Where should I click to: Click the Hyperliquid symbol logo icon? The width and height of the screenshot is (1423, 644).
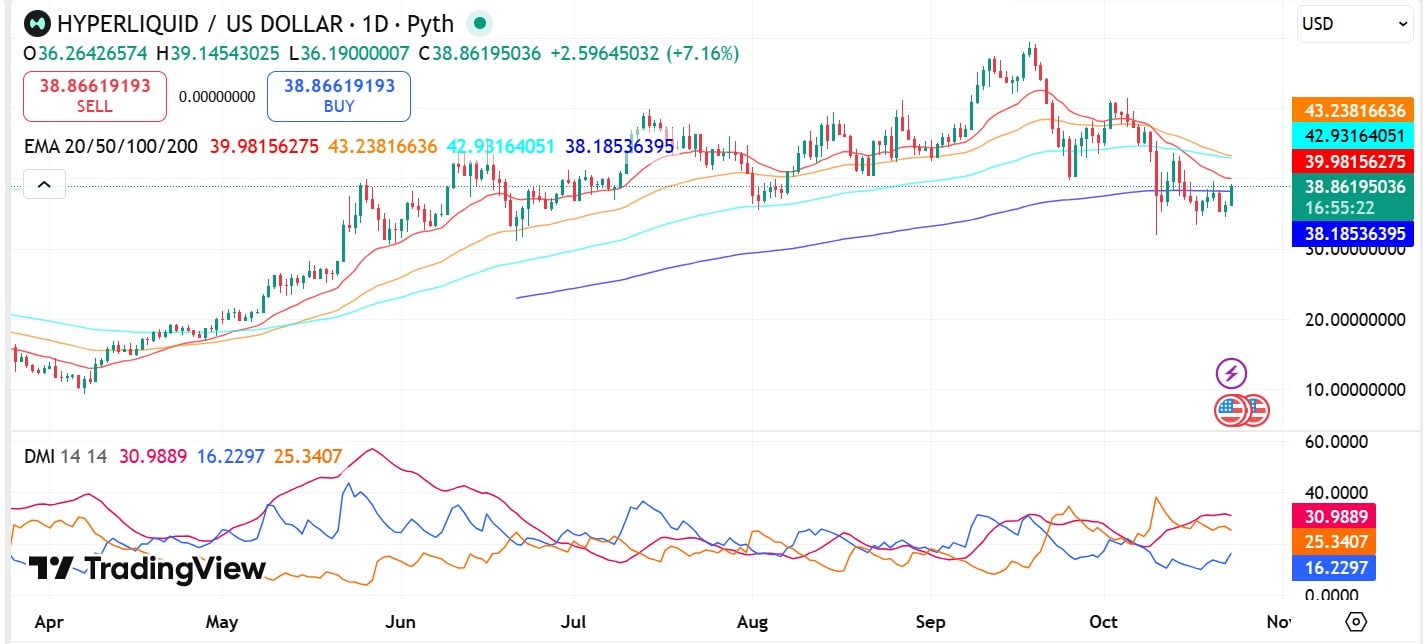click(37, 23)
